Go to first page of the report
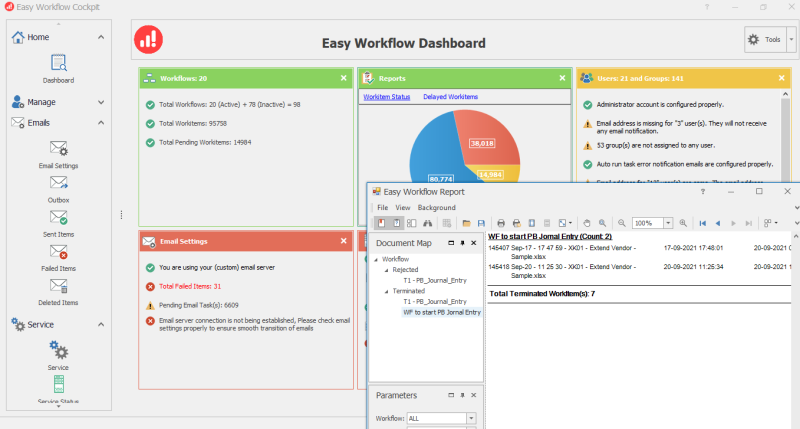800x429 pixels. [x=703, y=223]
